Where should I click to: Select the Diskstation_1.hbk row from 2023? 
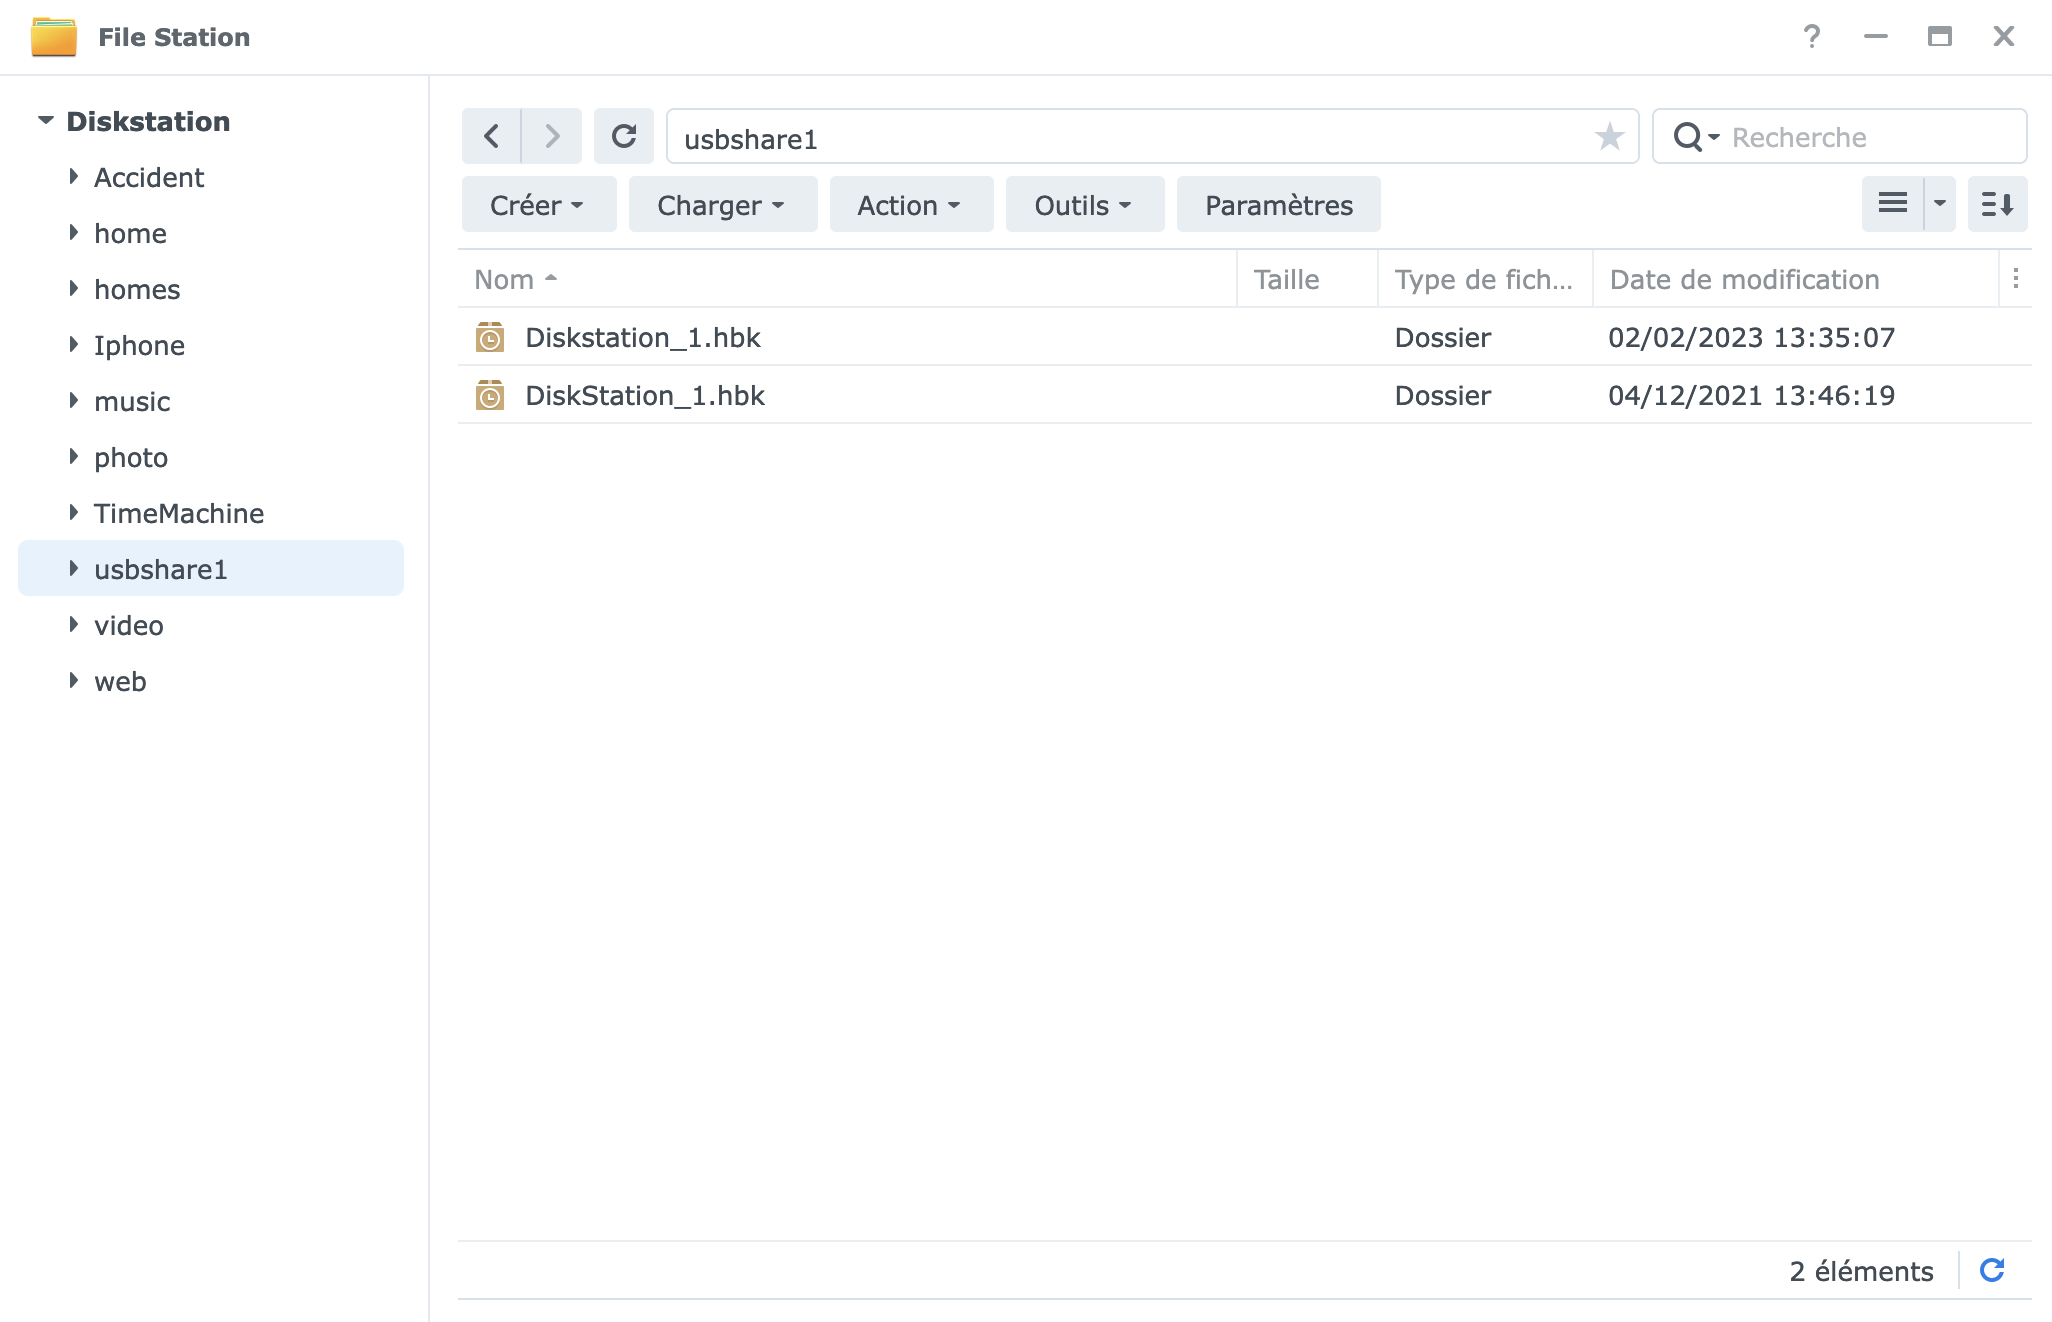[x=643, y=338]
